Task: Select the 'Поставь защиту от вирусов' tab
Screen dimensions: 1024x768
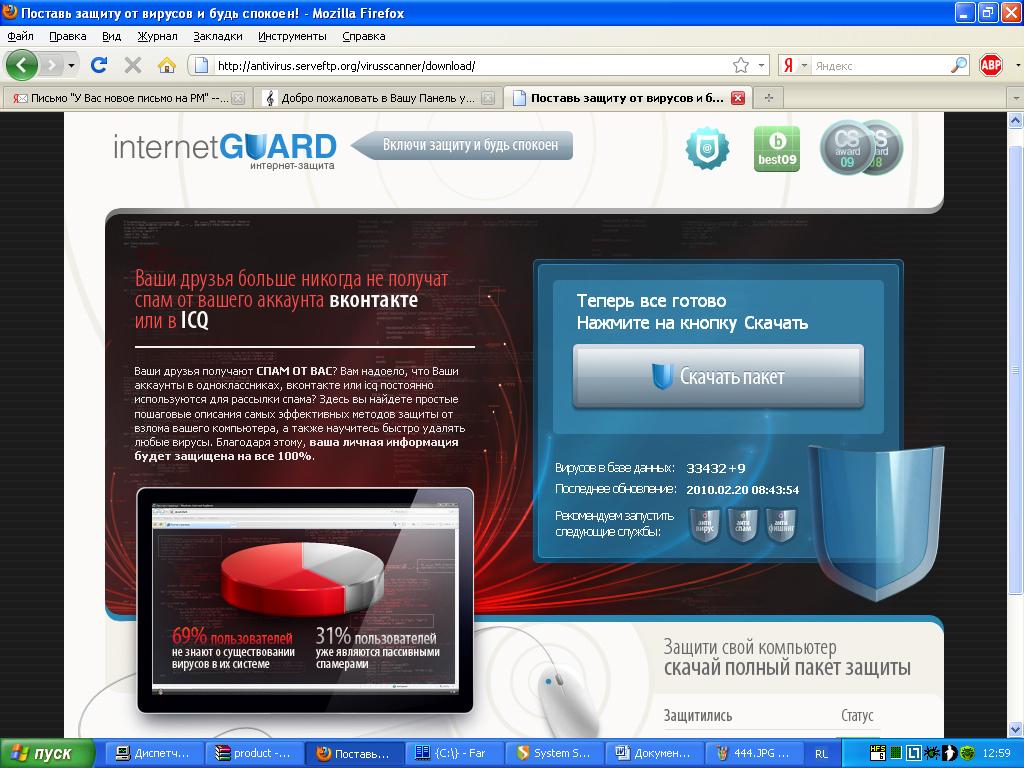Action: 628,98
